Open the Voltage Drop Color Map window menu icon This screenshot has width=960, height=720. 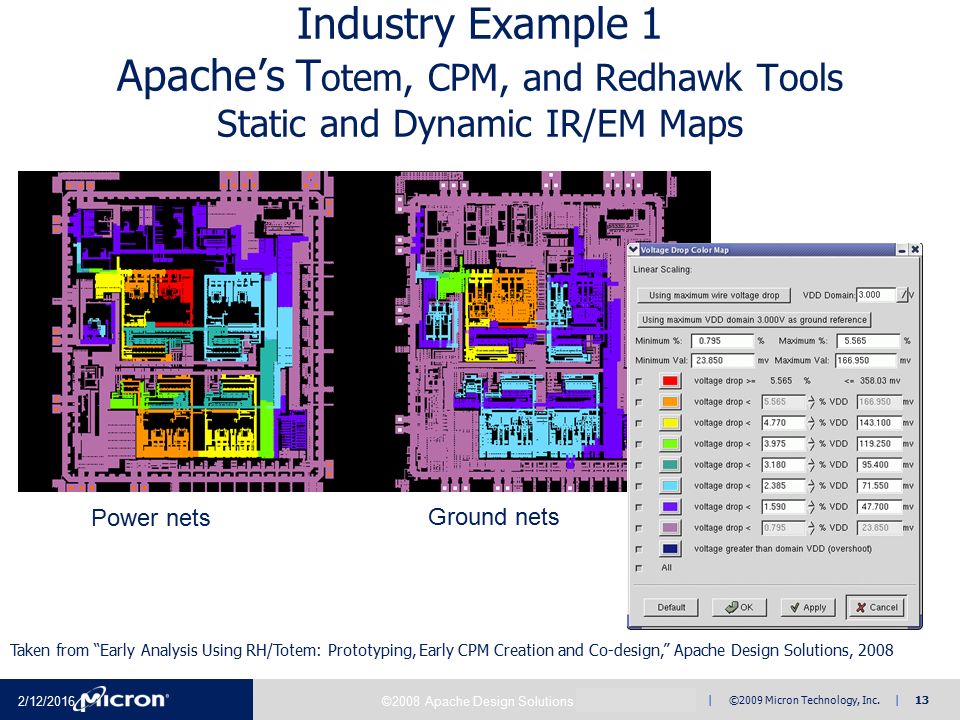point(634,250)
